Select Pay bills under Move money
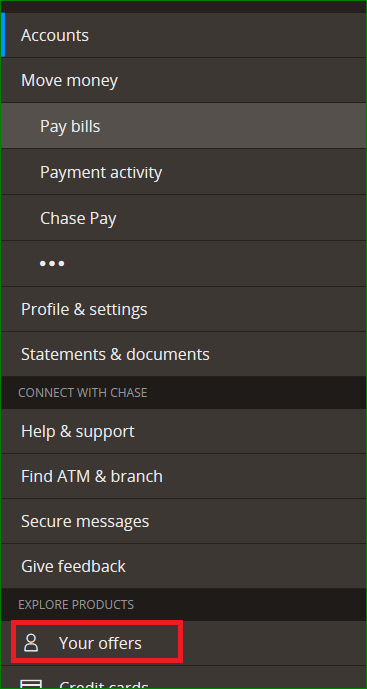367x689 pixels. [x=184, y=126]
